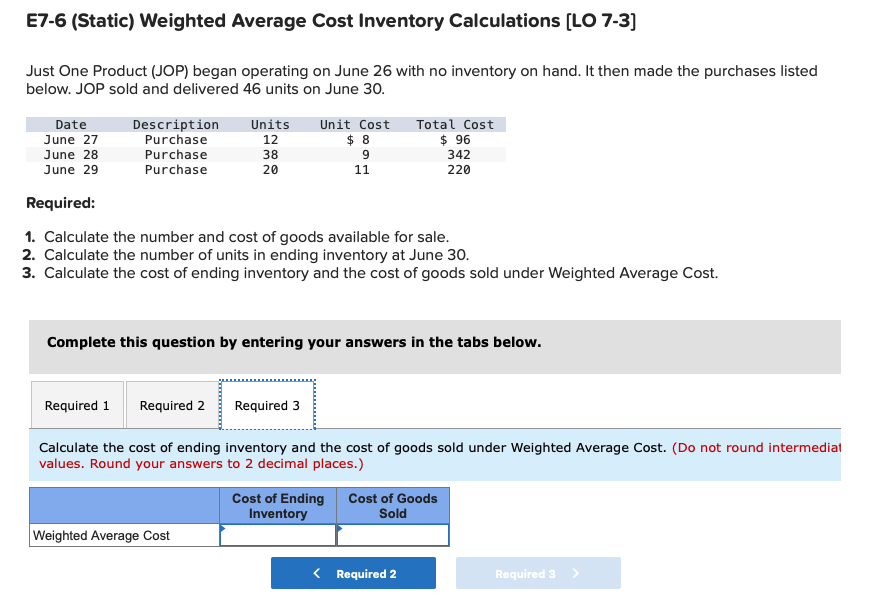
Task: Click the Required 2 navigation button
Action: 353,573
